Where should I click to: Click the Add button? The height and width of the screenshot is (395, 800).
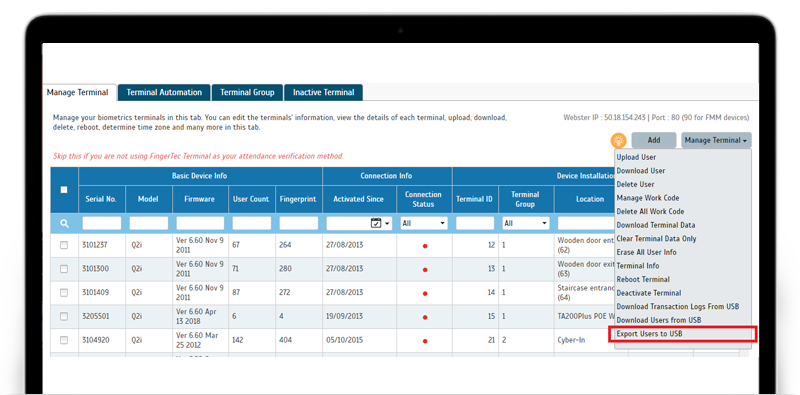coord(654,140)
